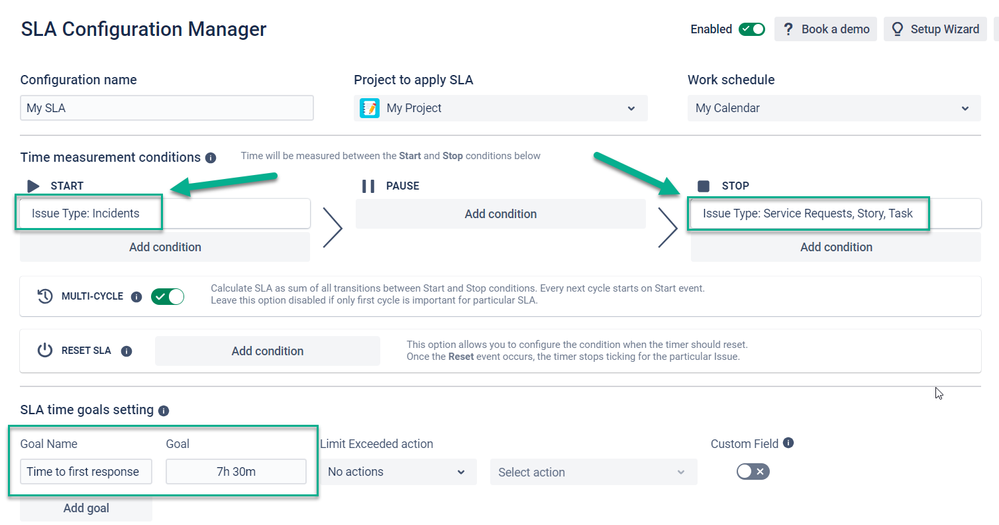
Task: Turn on the Custom Field toggle
Action: click(753, 471)
